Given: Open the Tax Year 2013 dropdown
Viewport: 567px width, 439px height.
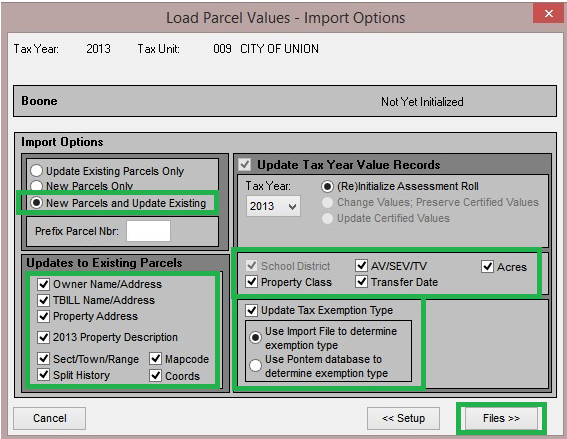Looking at the screenshot, I should click(273, 206).
